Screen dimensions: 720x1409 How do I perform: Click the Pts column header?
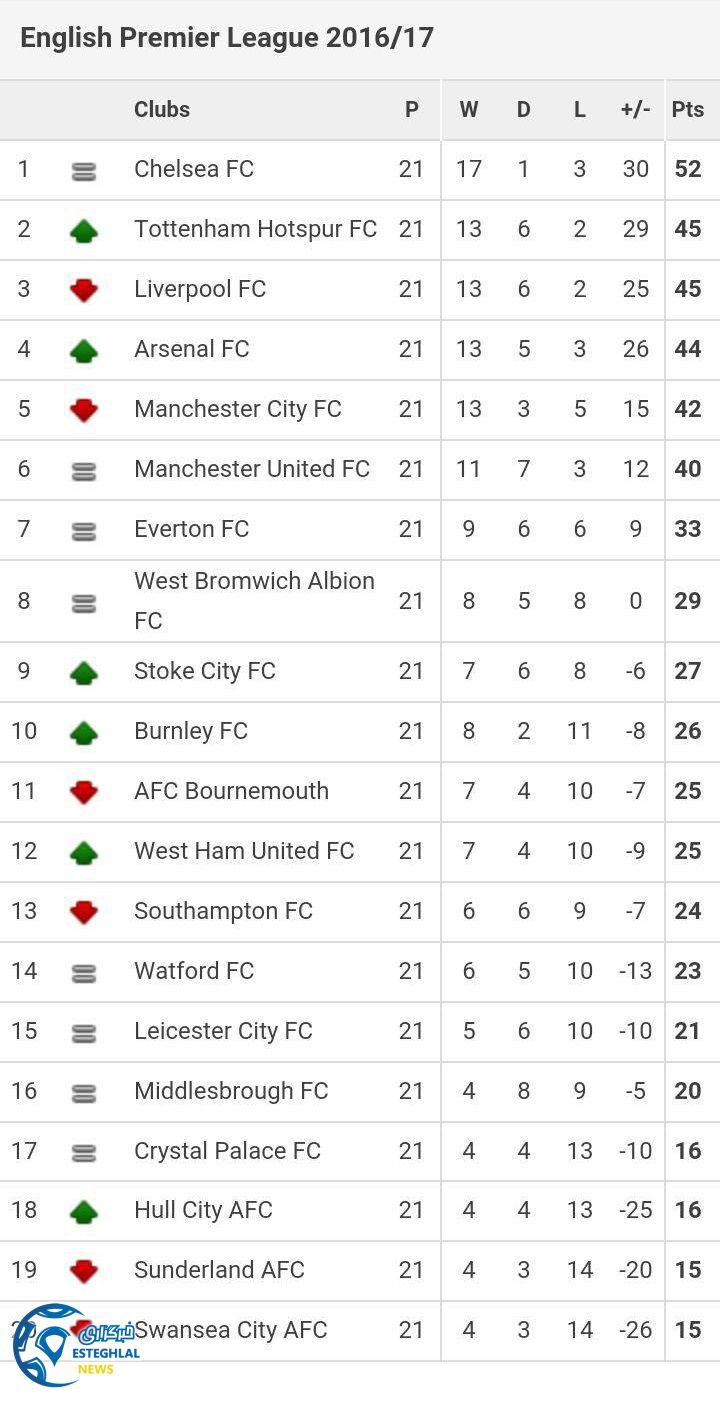point(687,110)
